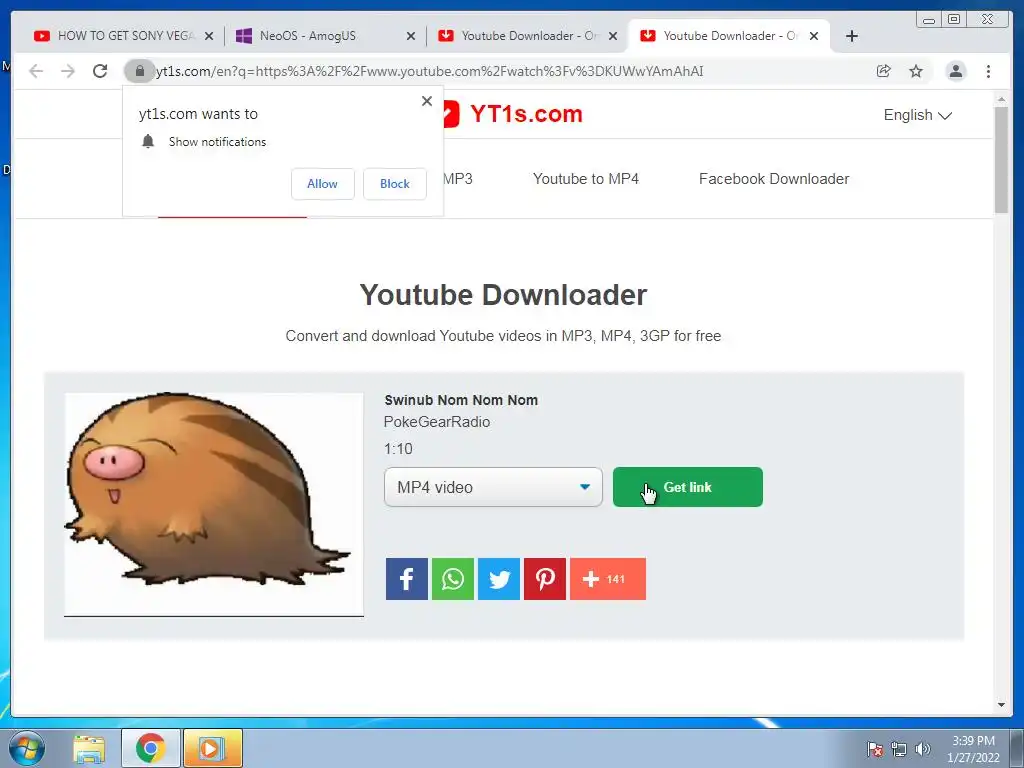Go forward with the browser forward arrow
Screen dimensions: 1024x768
tap(68, 71)
